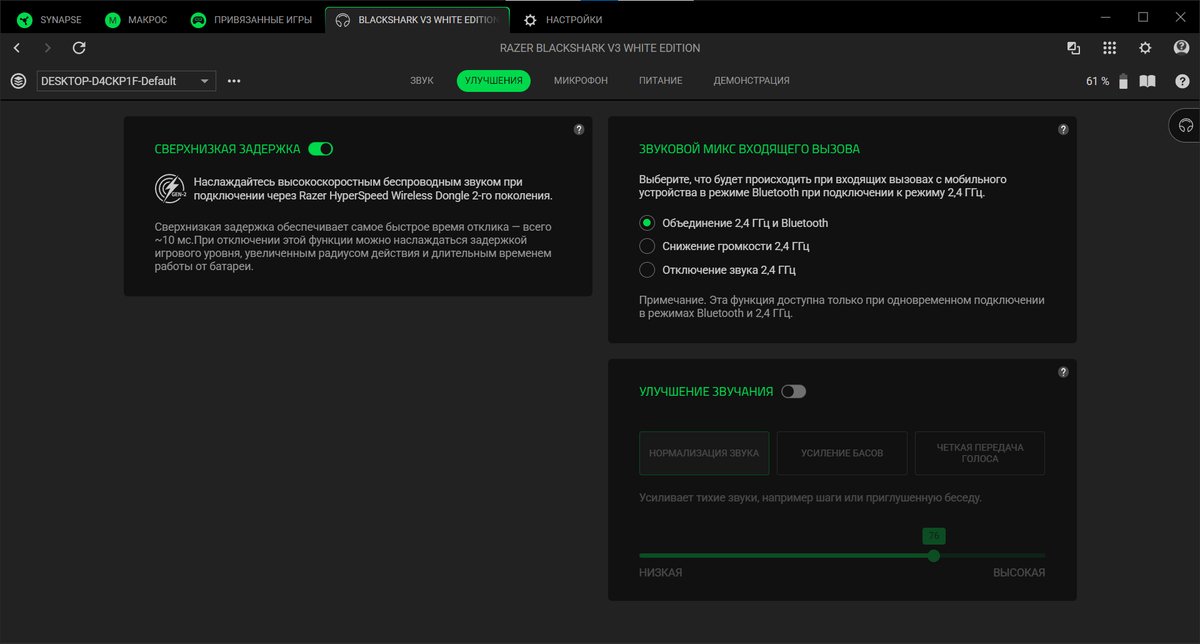1200x644 pixels.
Task: Go forward with the right arrow
Action: 48,48
